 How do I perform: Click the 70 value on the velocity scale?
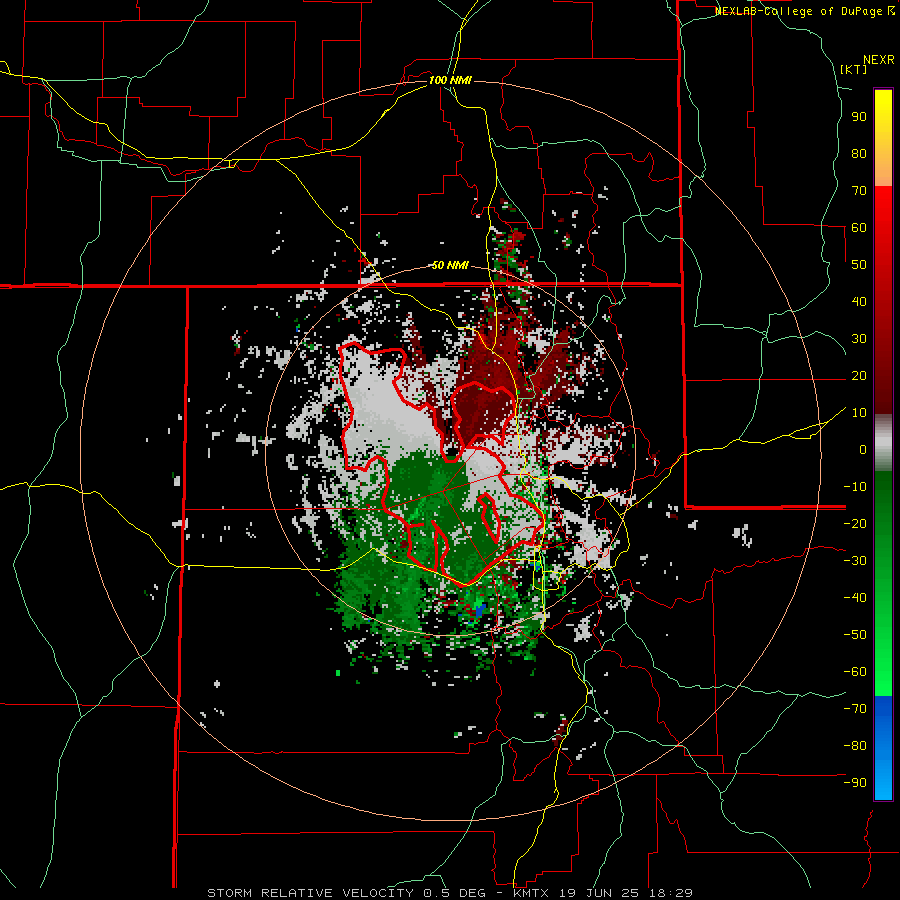pyautogui.click(x=859, y=191)
